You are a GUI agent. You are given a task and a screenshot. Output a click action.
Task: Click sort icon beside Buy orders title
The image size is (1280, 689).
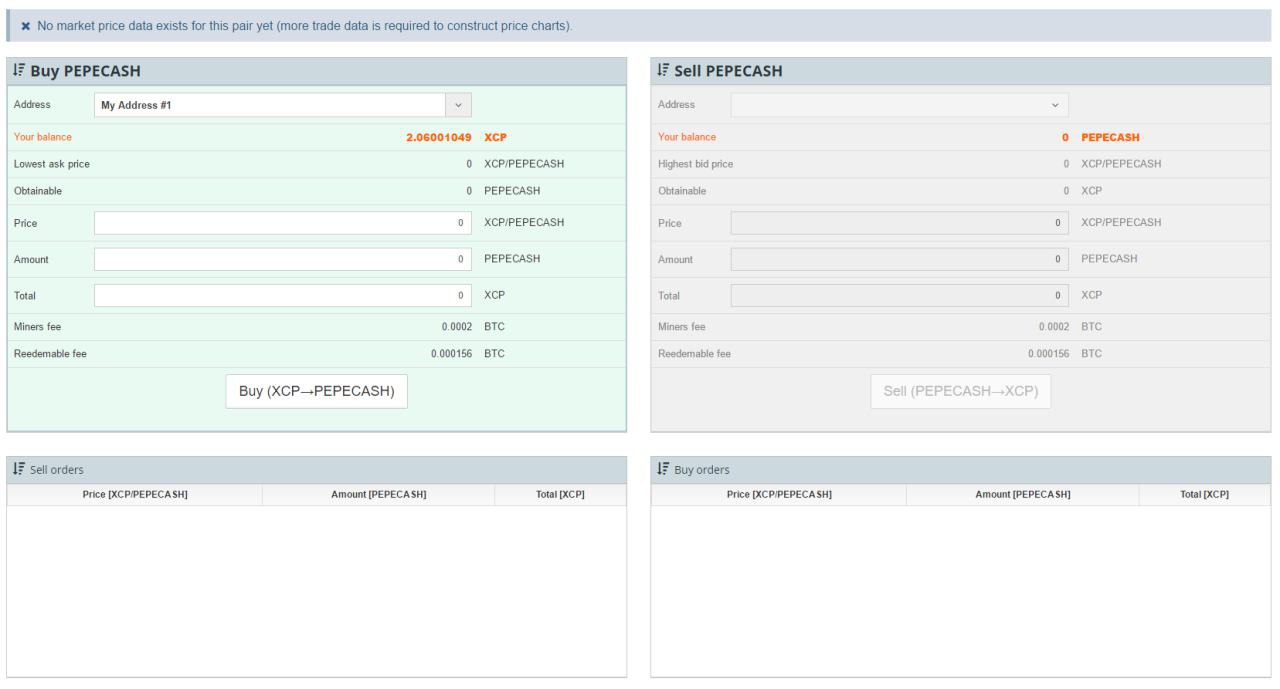click(663, 470)
